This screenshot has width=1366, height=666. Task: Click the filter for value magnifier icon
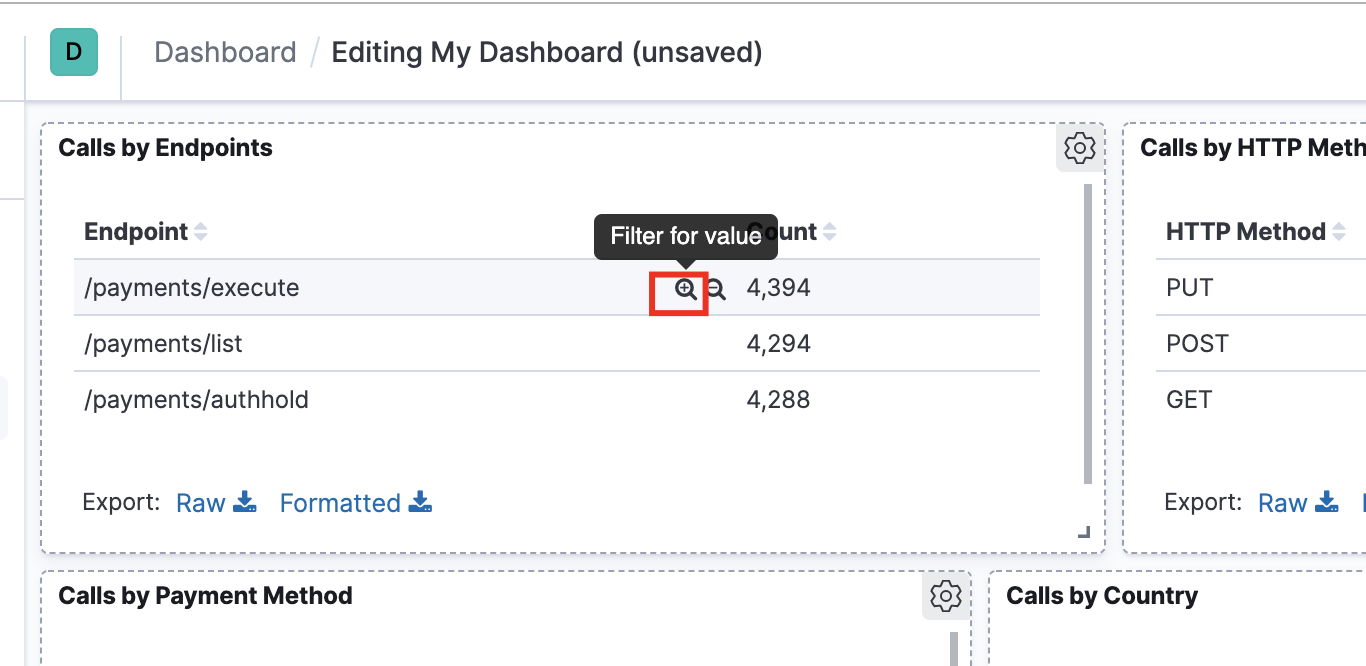click(685, 290)
